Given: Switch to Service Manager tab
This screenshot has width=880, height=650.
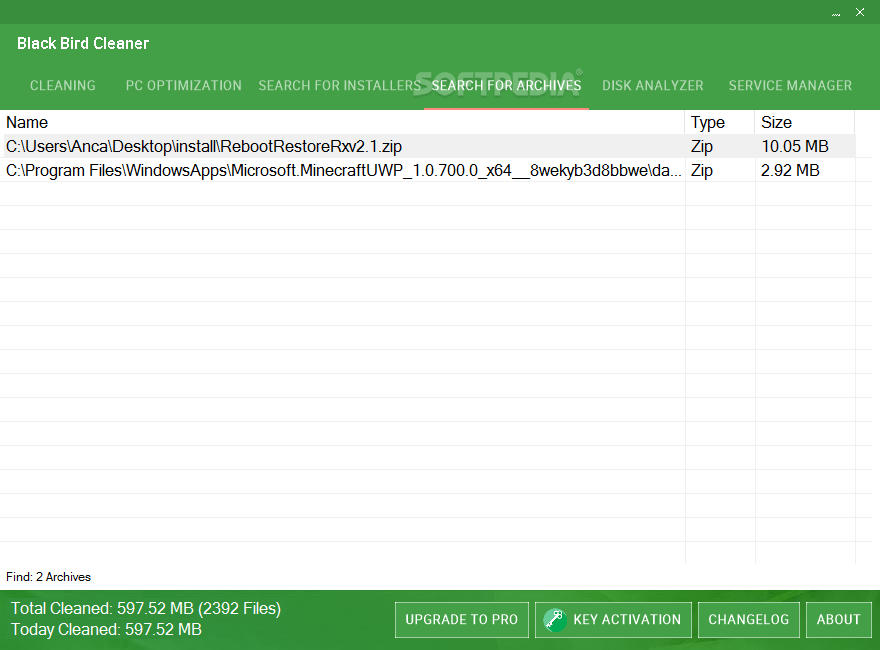Looking at the screenshot, I should tap(790, 85).
